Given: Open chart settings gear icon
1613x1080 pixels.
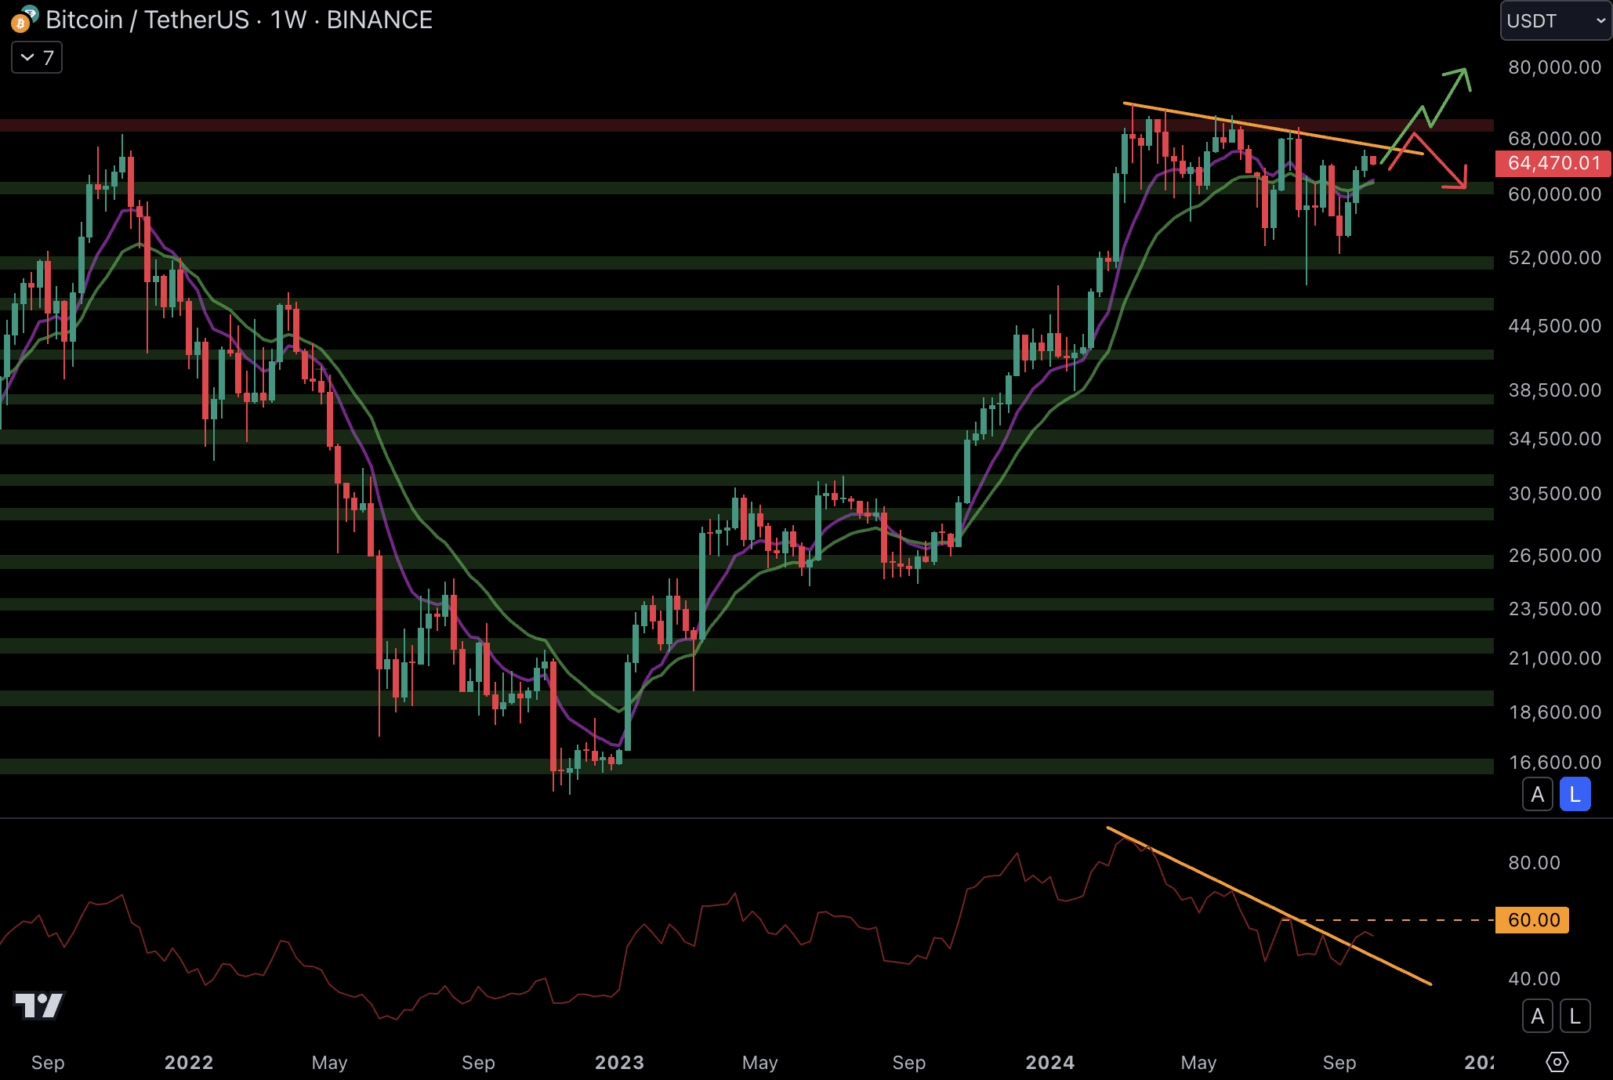Looking at the screenshot, I should pos(1557,1061).
